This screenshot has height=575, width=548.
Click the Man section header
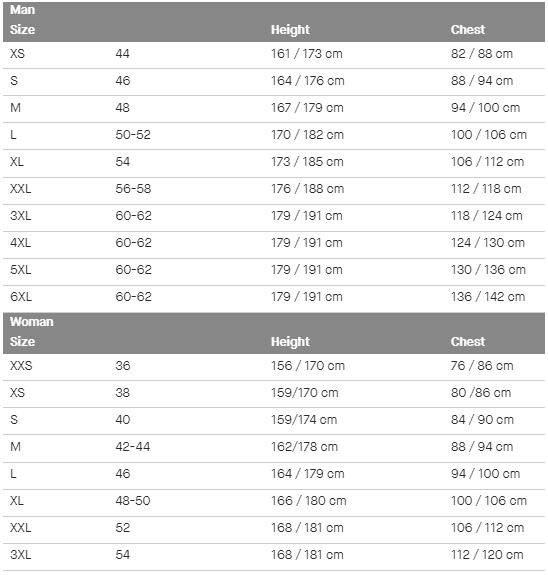(22, 10)
